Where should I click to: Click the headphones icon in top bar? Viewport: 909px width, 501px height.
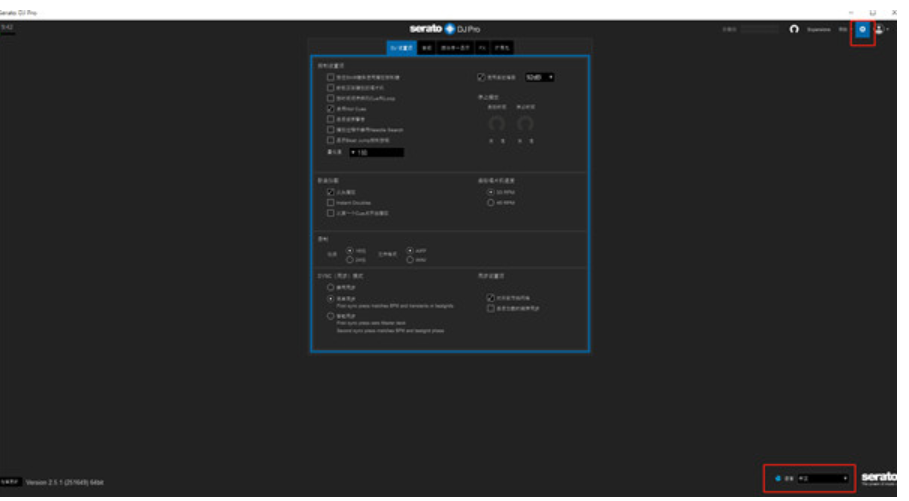(794, 29)
